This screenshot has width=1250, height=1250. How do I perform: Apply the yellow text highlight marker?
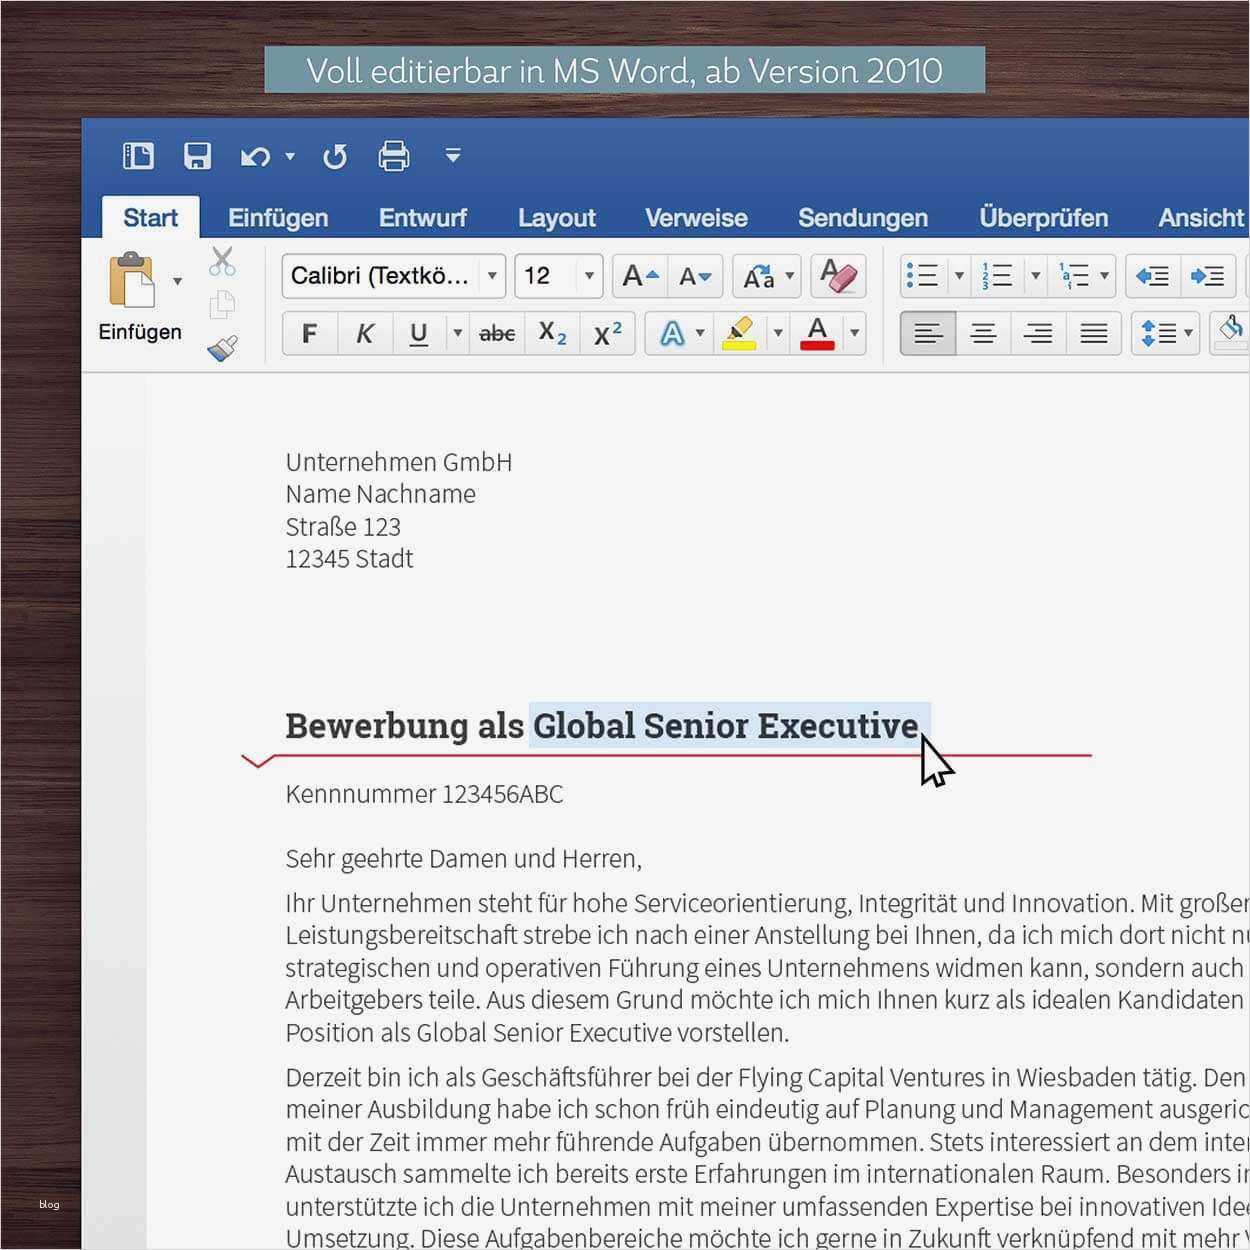(x=739, y=333)
